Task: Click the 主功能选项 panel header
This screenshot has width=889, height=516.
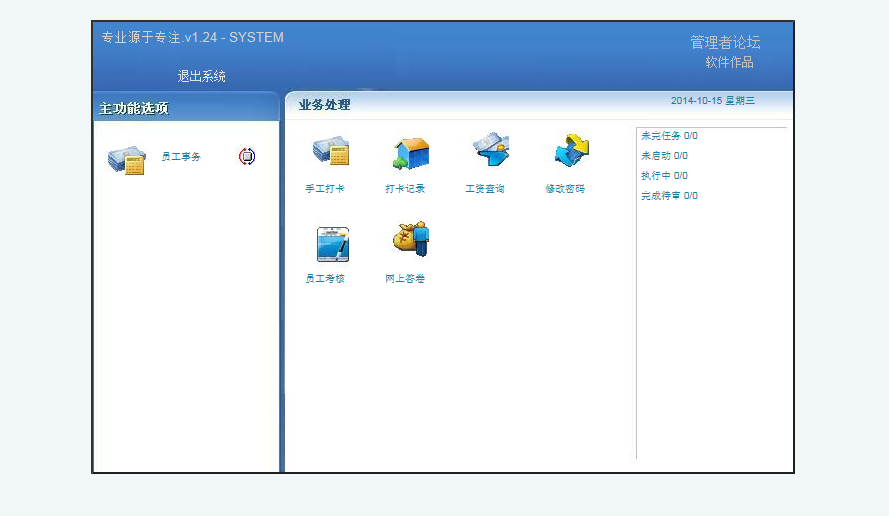Action: 134,108
